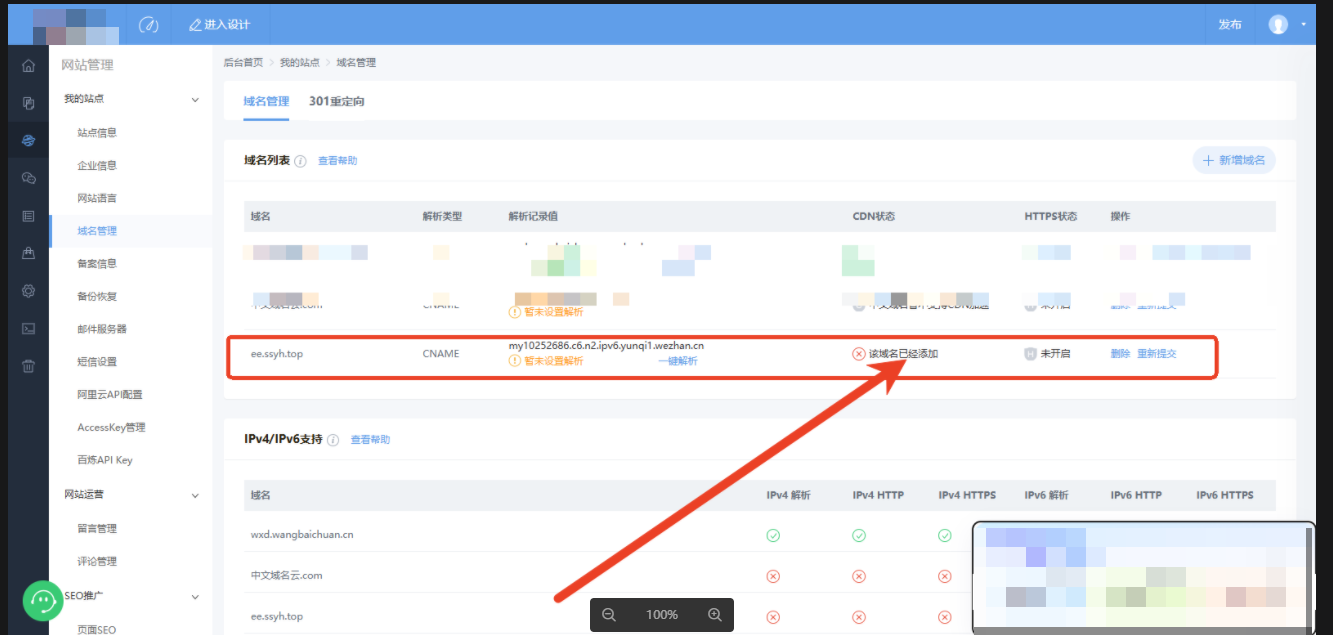Open 网站语言 in the sidebar
Image resolution: width=1333 pixels, height=635 pixels.
[x=97, y=198]
